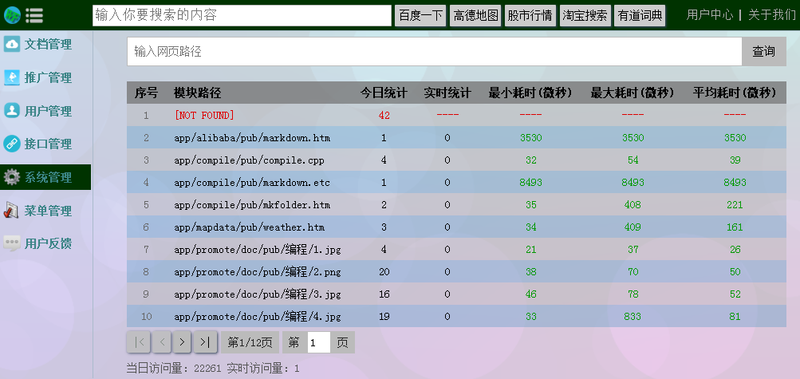Viewport: 800px width, 379px height.
Task: Focus the top search content field
Action: (242, 16)
